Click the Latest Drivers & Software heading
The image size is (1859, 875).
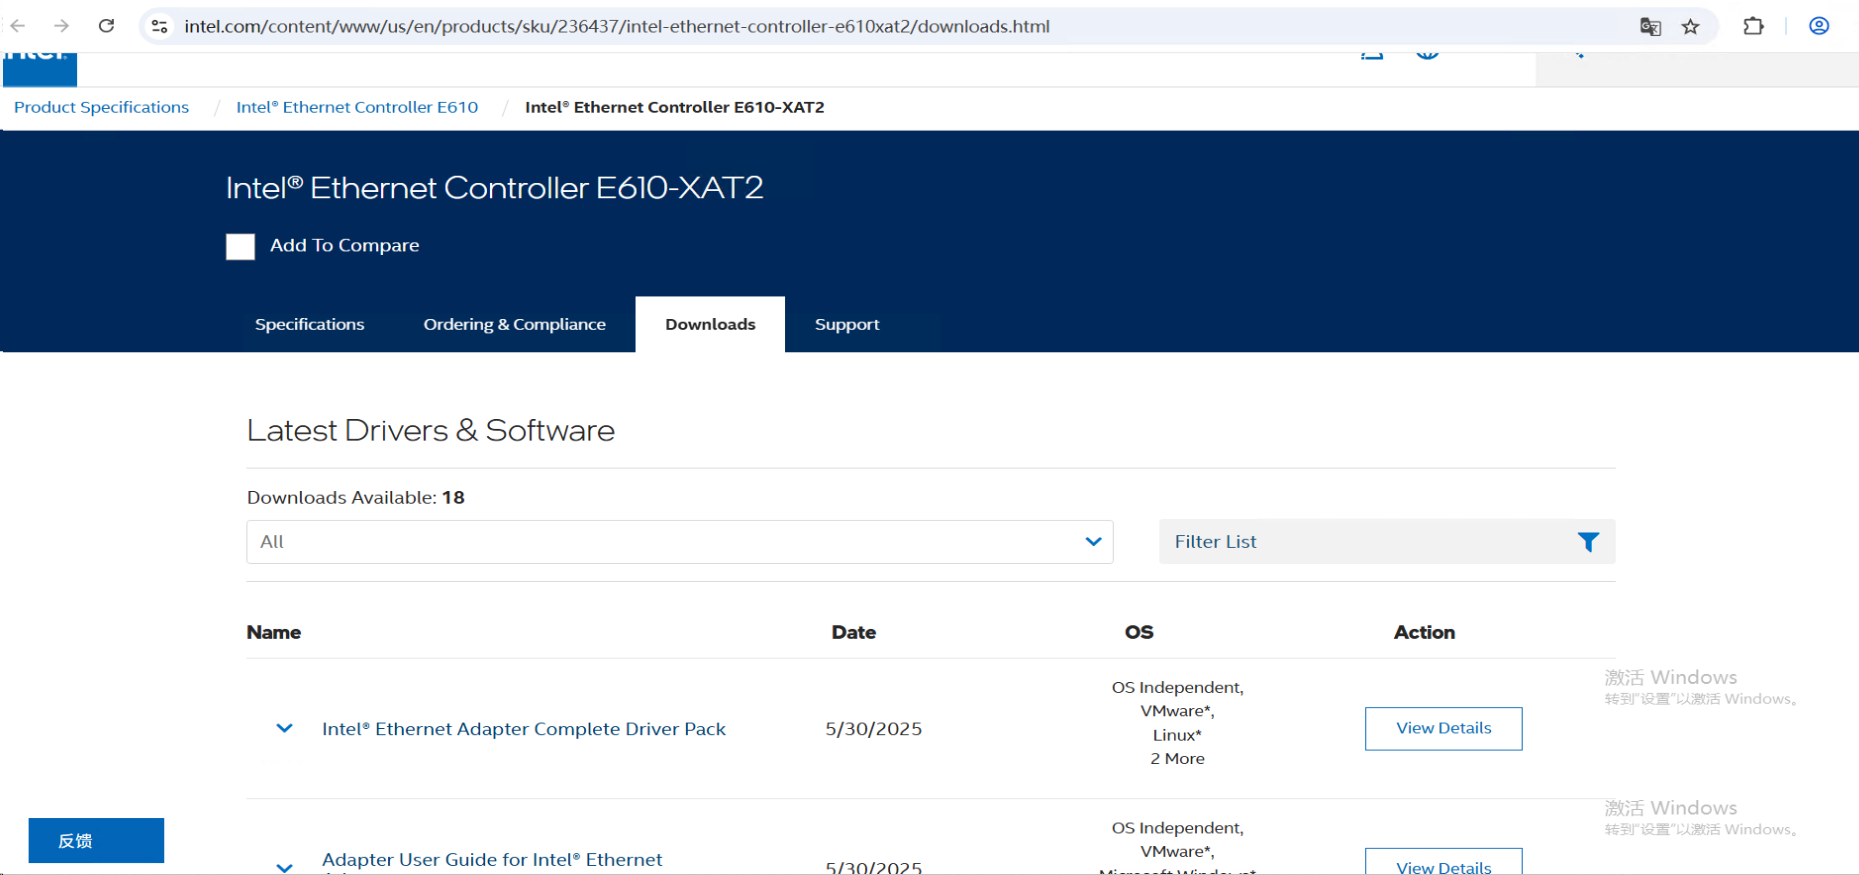click(x=431, y=430)
